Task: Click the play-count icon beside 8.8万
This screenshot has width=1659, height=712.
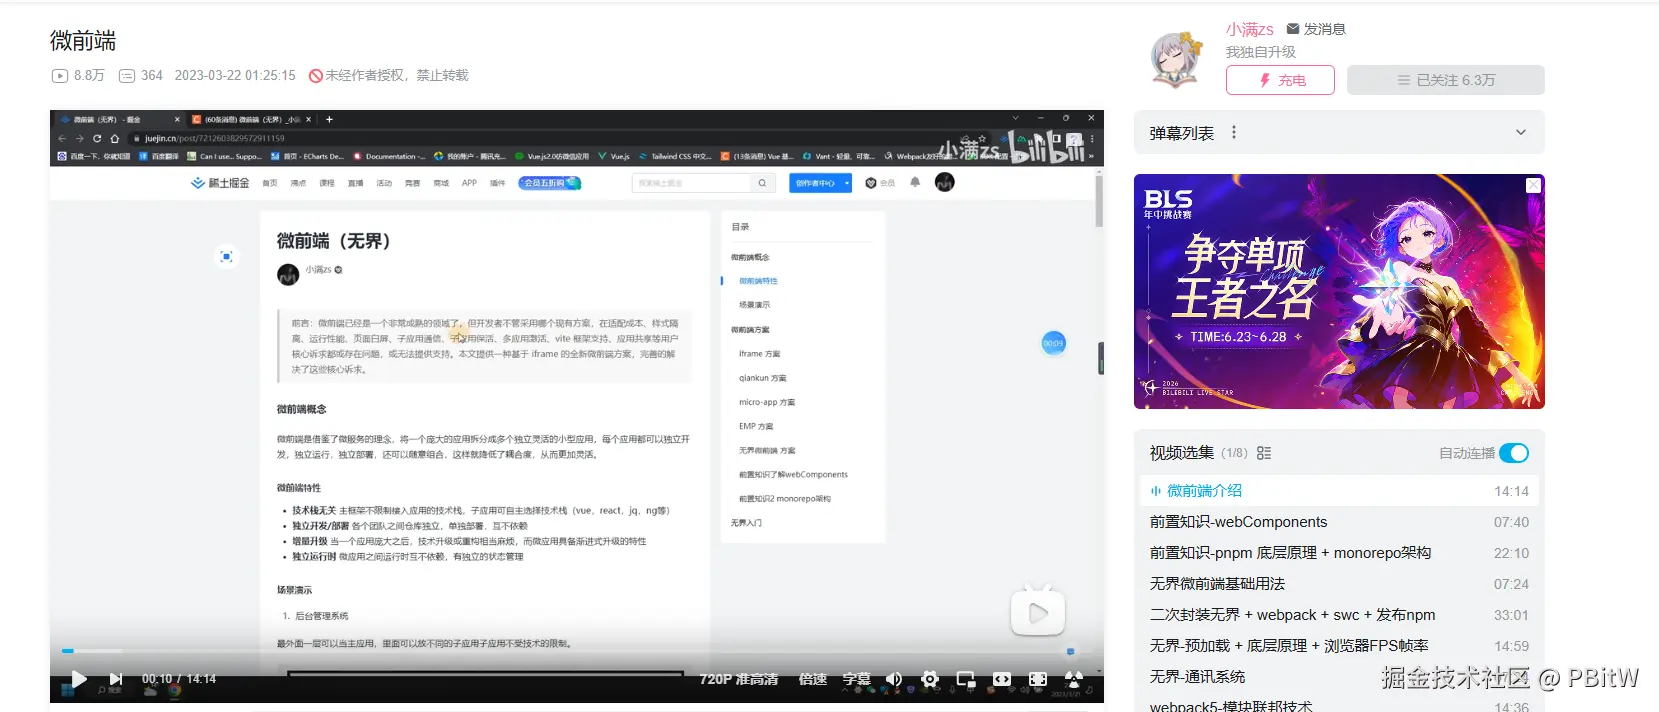Action: (x=60, y=75)
